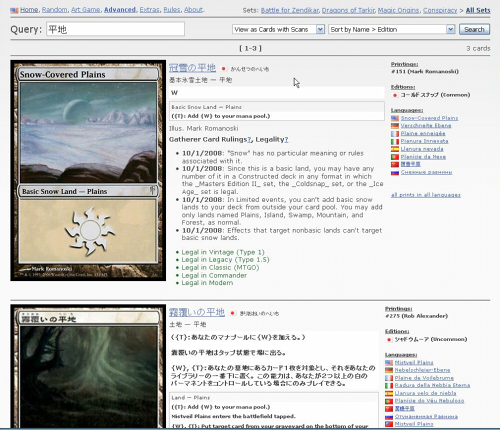Open the Planície da Neve language link
Image resolution: width=500 pixels, height=430 pixels.
(x=423, y=157)
